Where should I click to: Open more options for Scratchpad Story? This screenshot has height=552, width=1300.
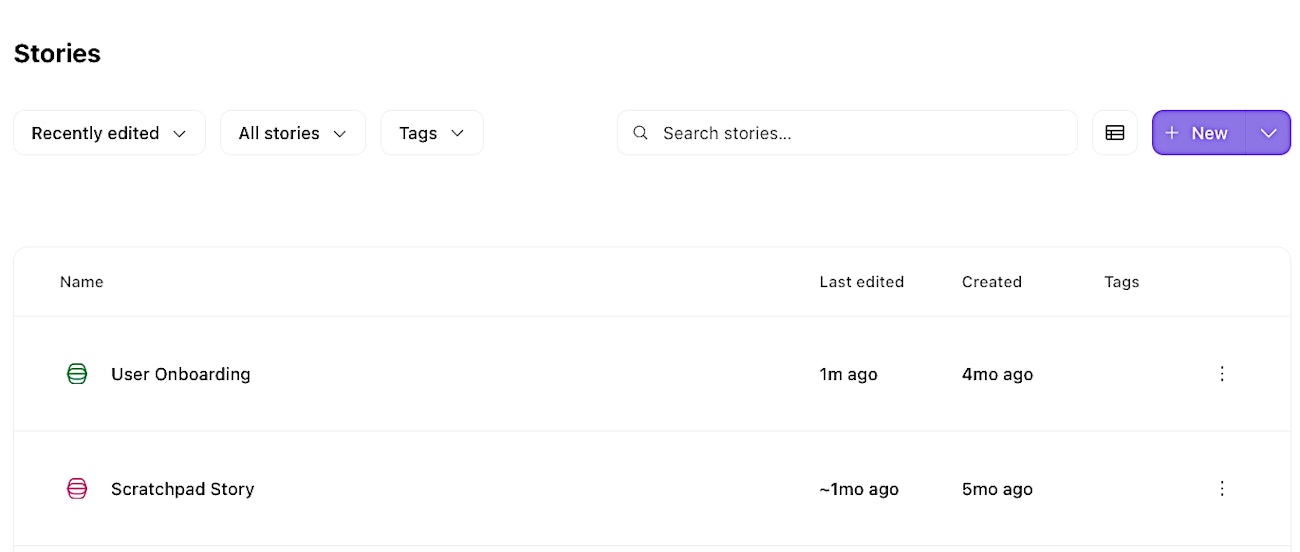tap(1221, 489)
